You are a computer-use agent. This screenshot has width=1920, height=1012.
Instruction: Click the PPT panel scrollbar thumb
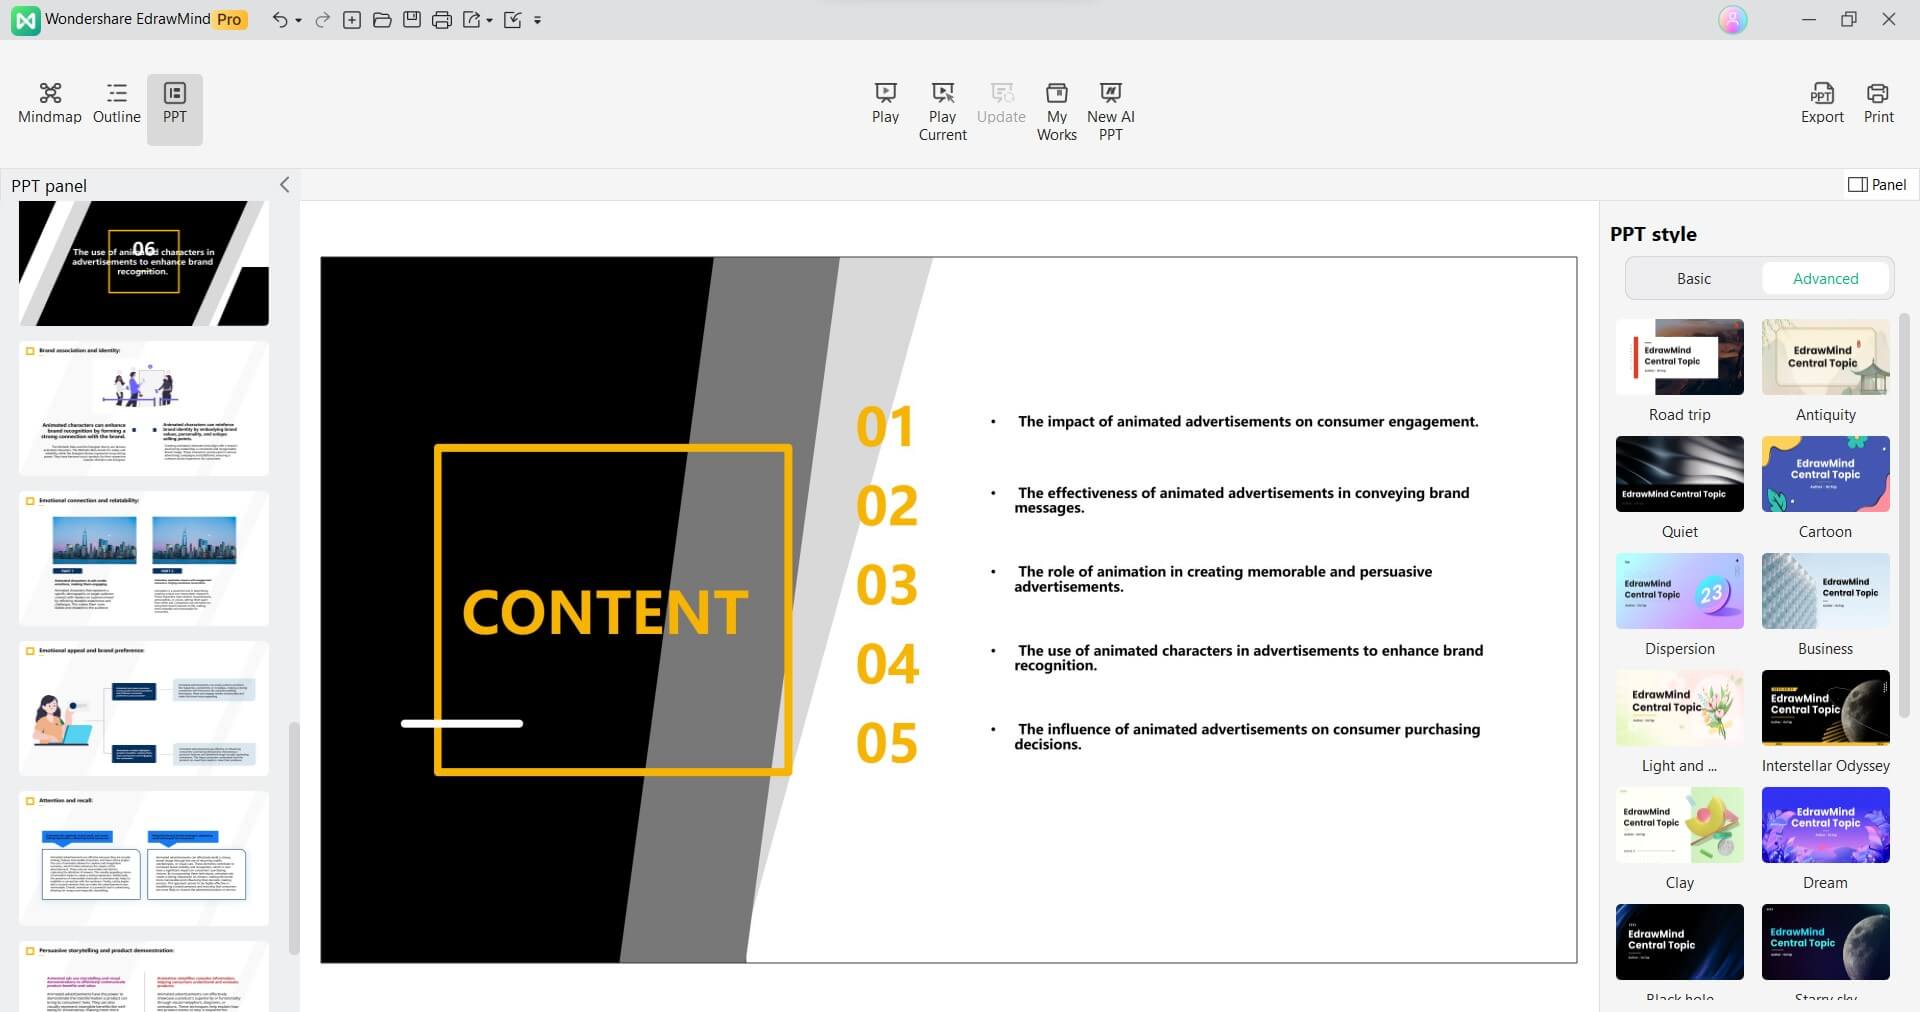click(x=294, y=838)
